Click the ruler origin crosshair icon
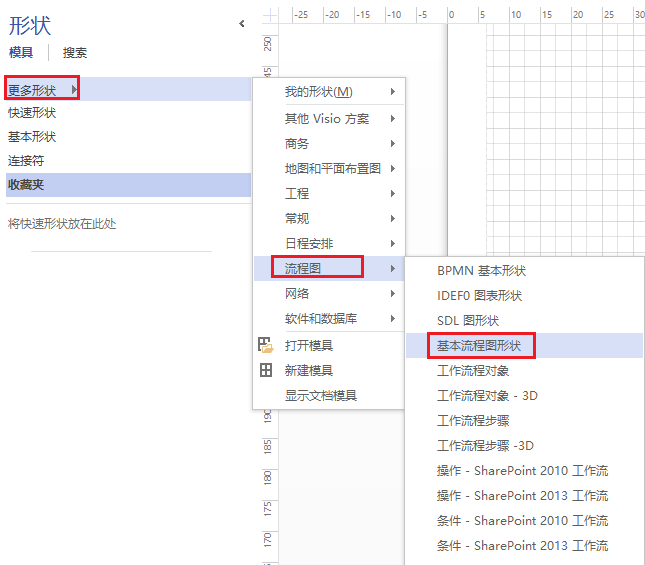The width and height of the screenshot is (645, 565). [x=270, y=16]
